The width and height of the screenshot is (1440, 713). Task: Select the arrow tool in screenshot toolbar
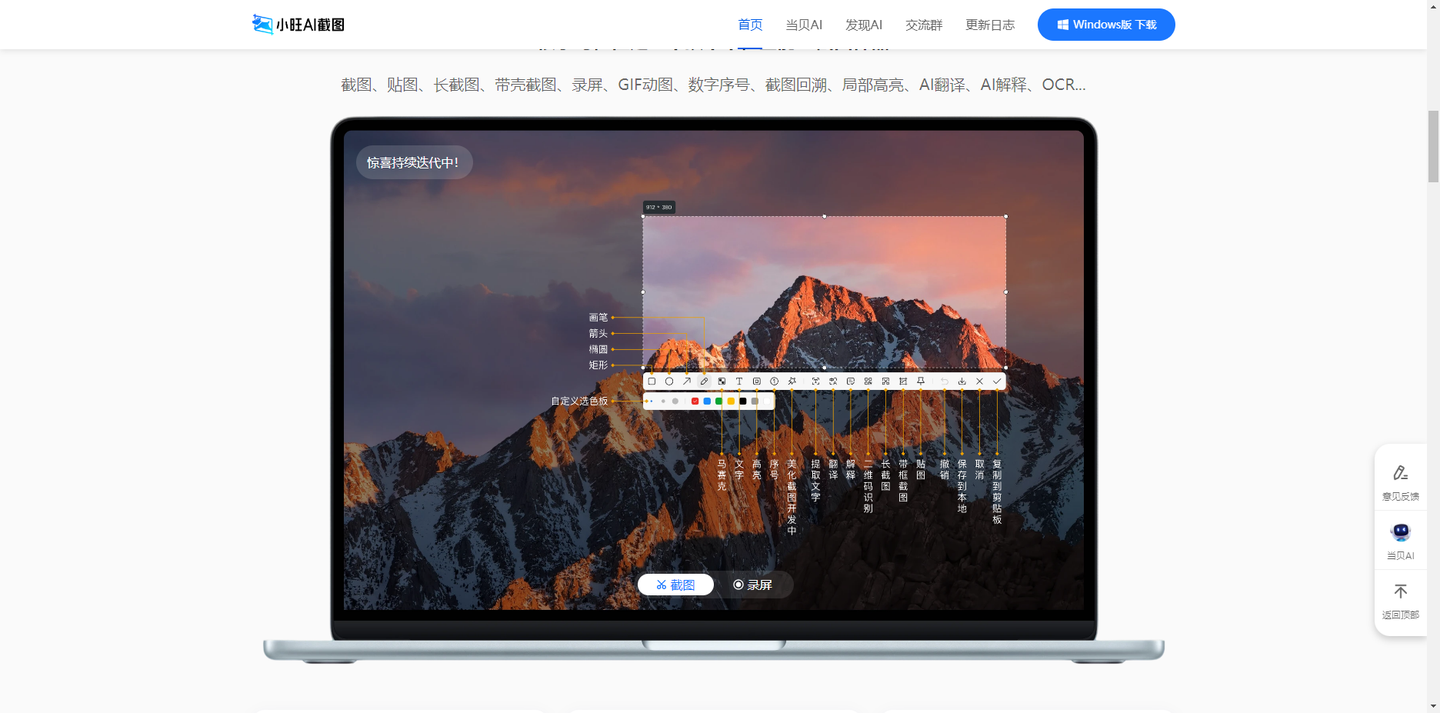point(687,381)
